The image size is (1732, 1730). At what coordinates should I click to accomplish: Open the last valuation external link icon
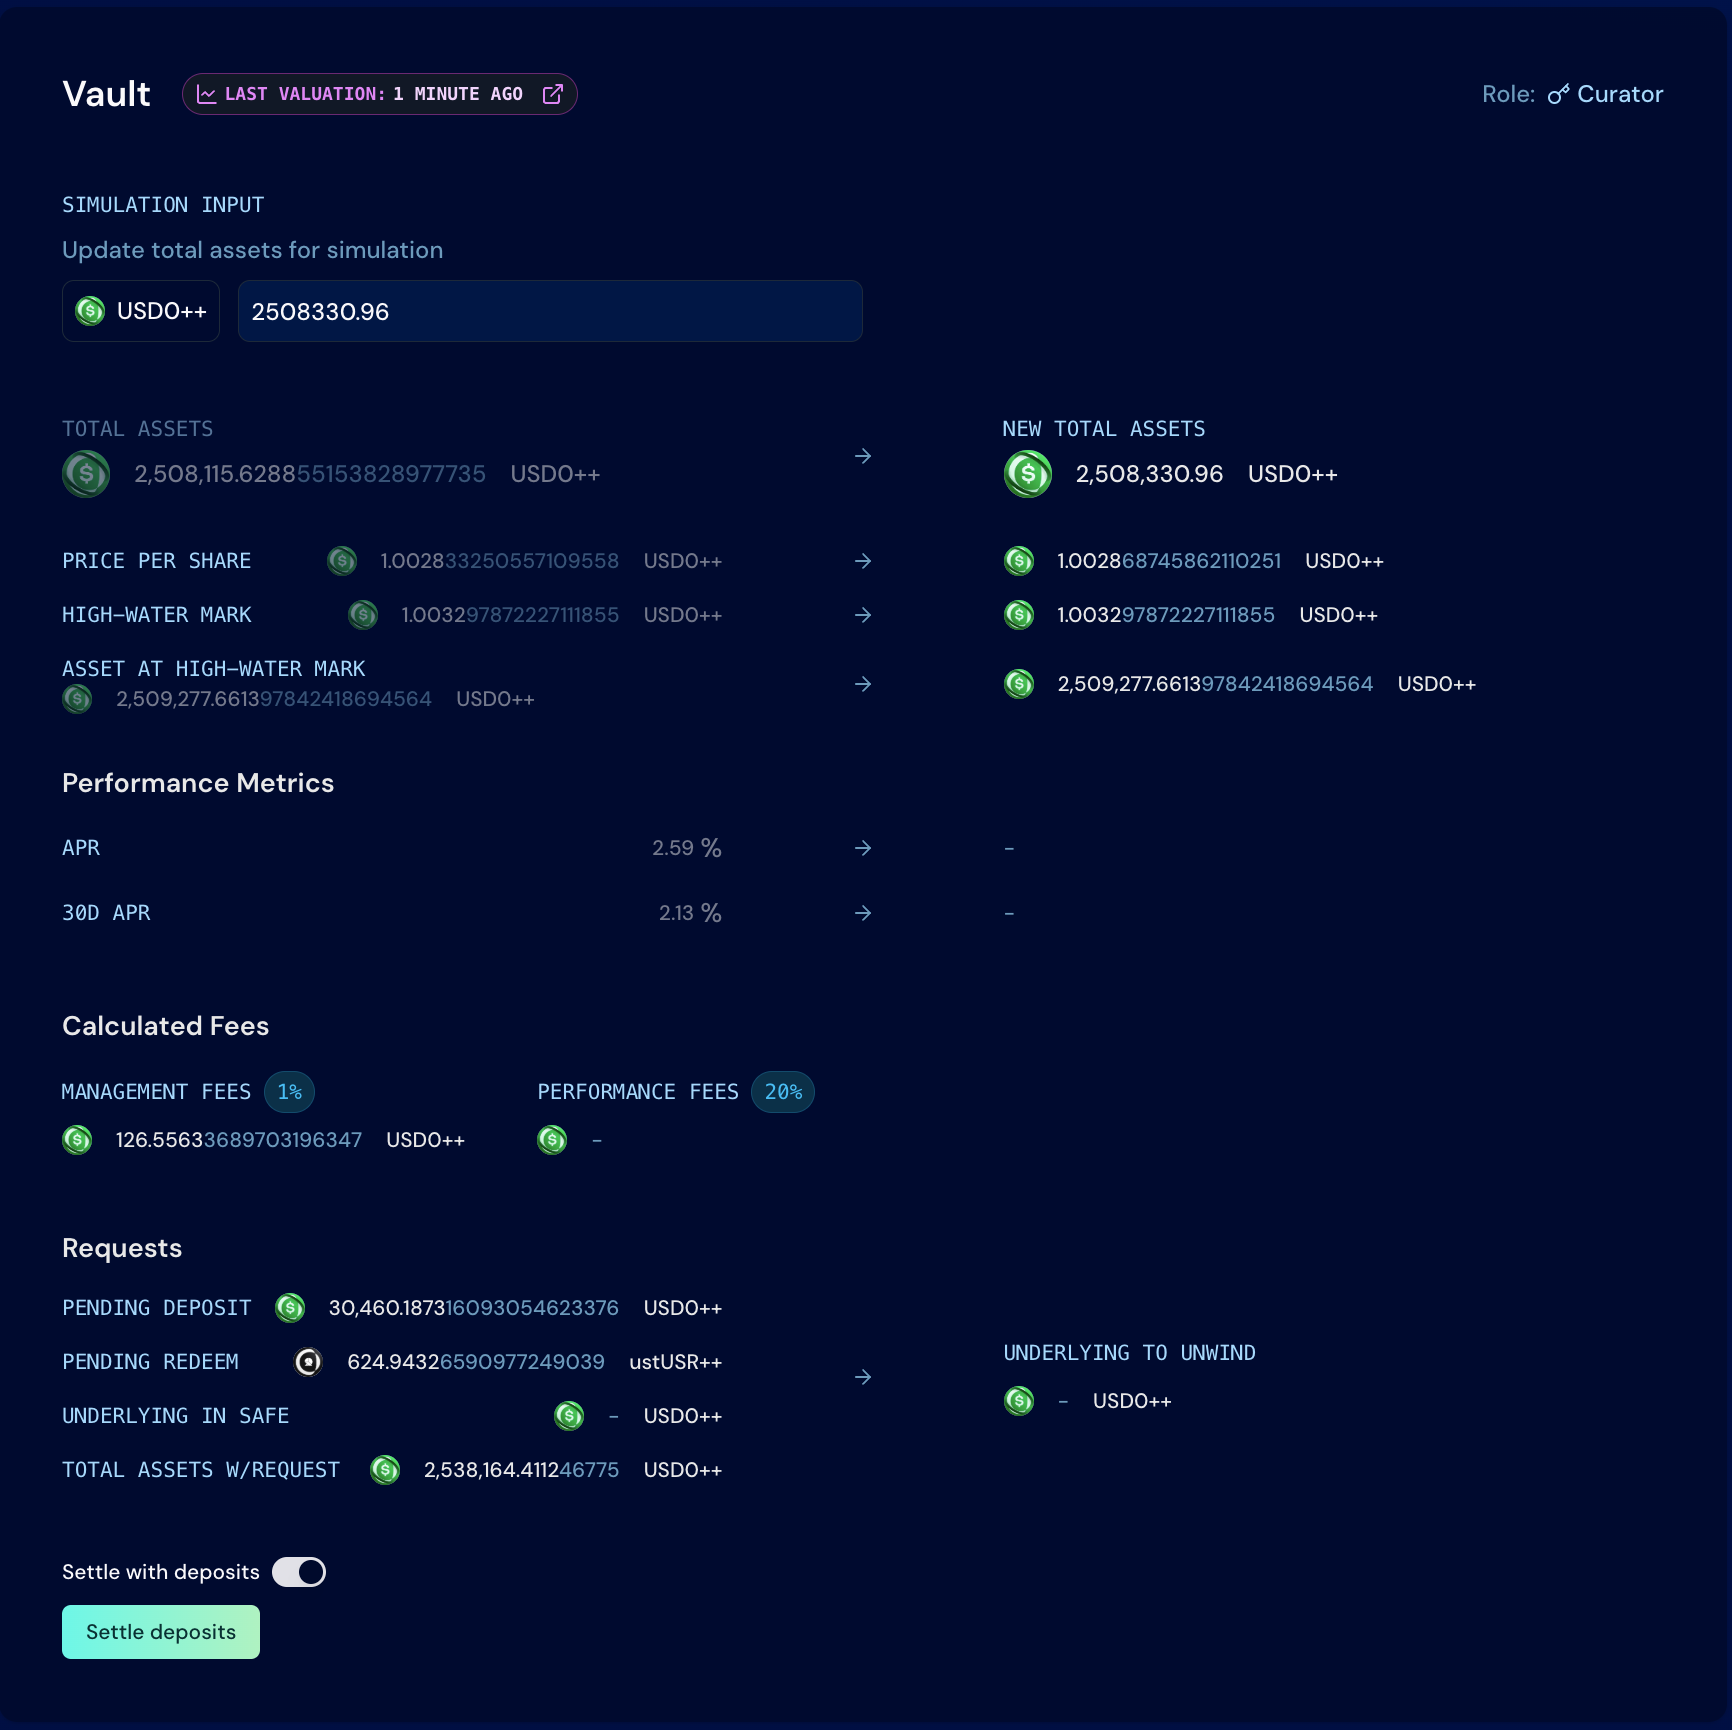[552, 94]
